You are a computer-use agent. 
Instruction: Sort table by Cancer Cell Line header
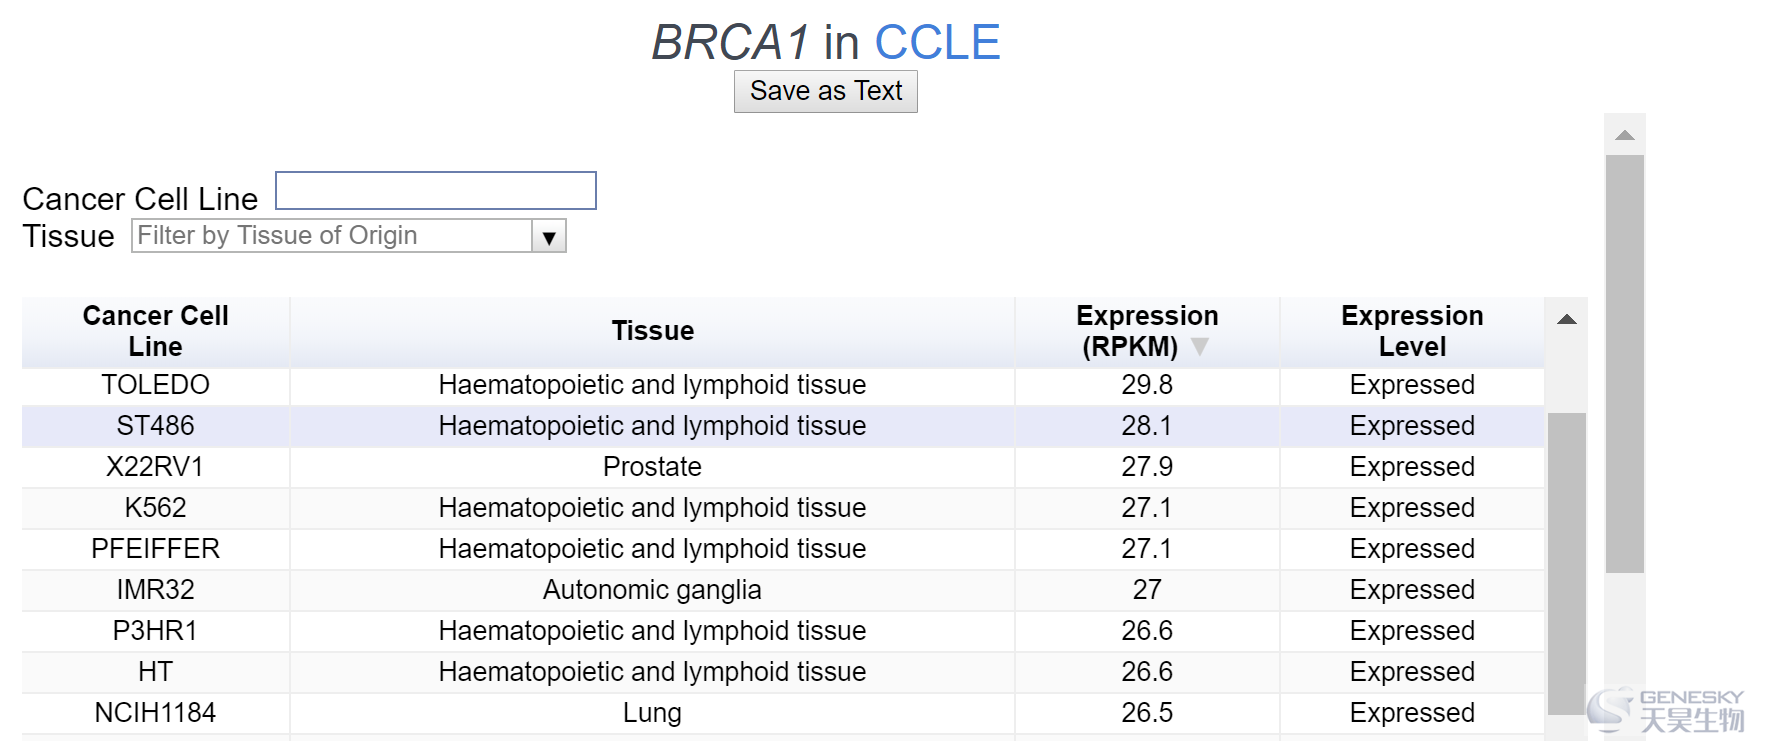click(x=156, y=331)
